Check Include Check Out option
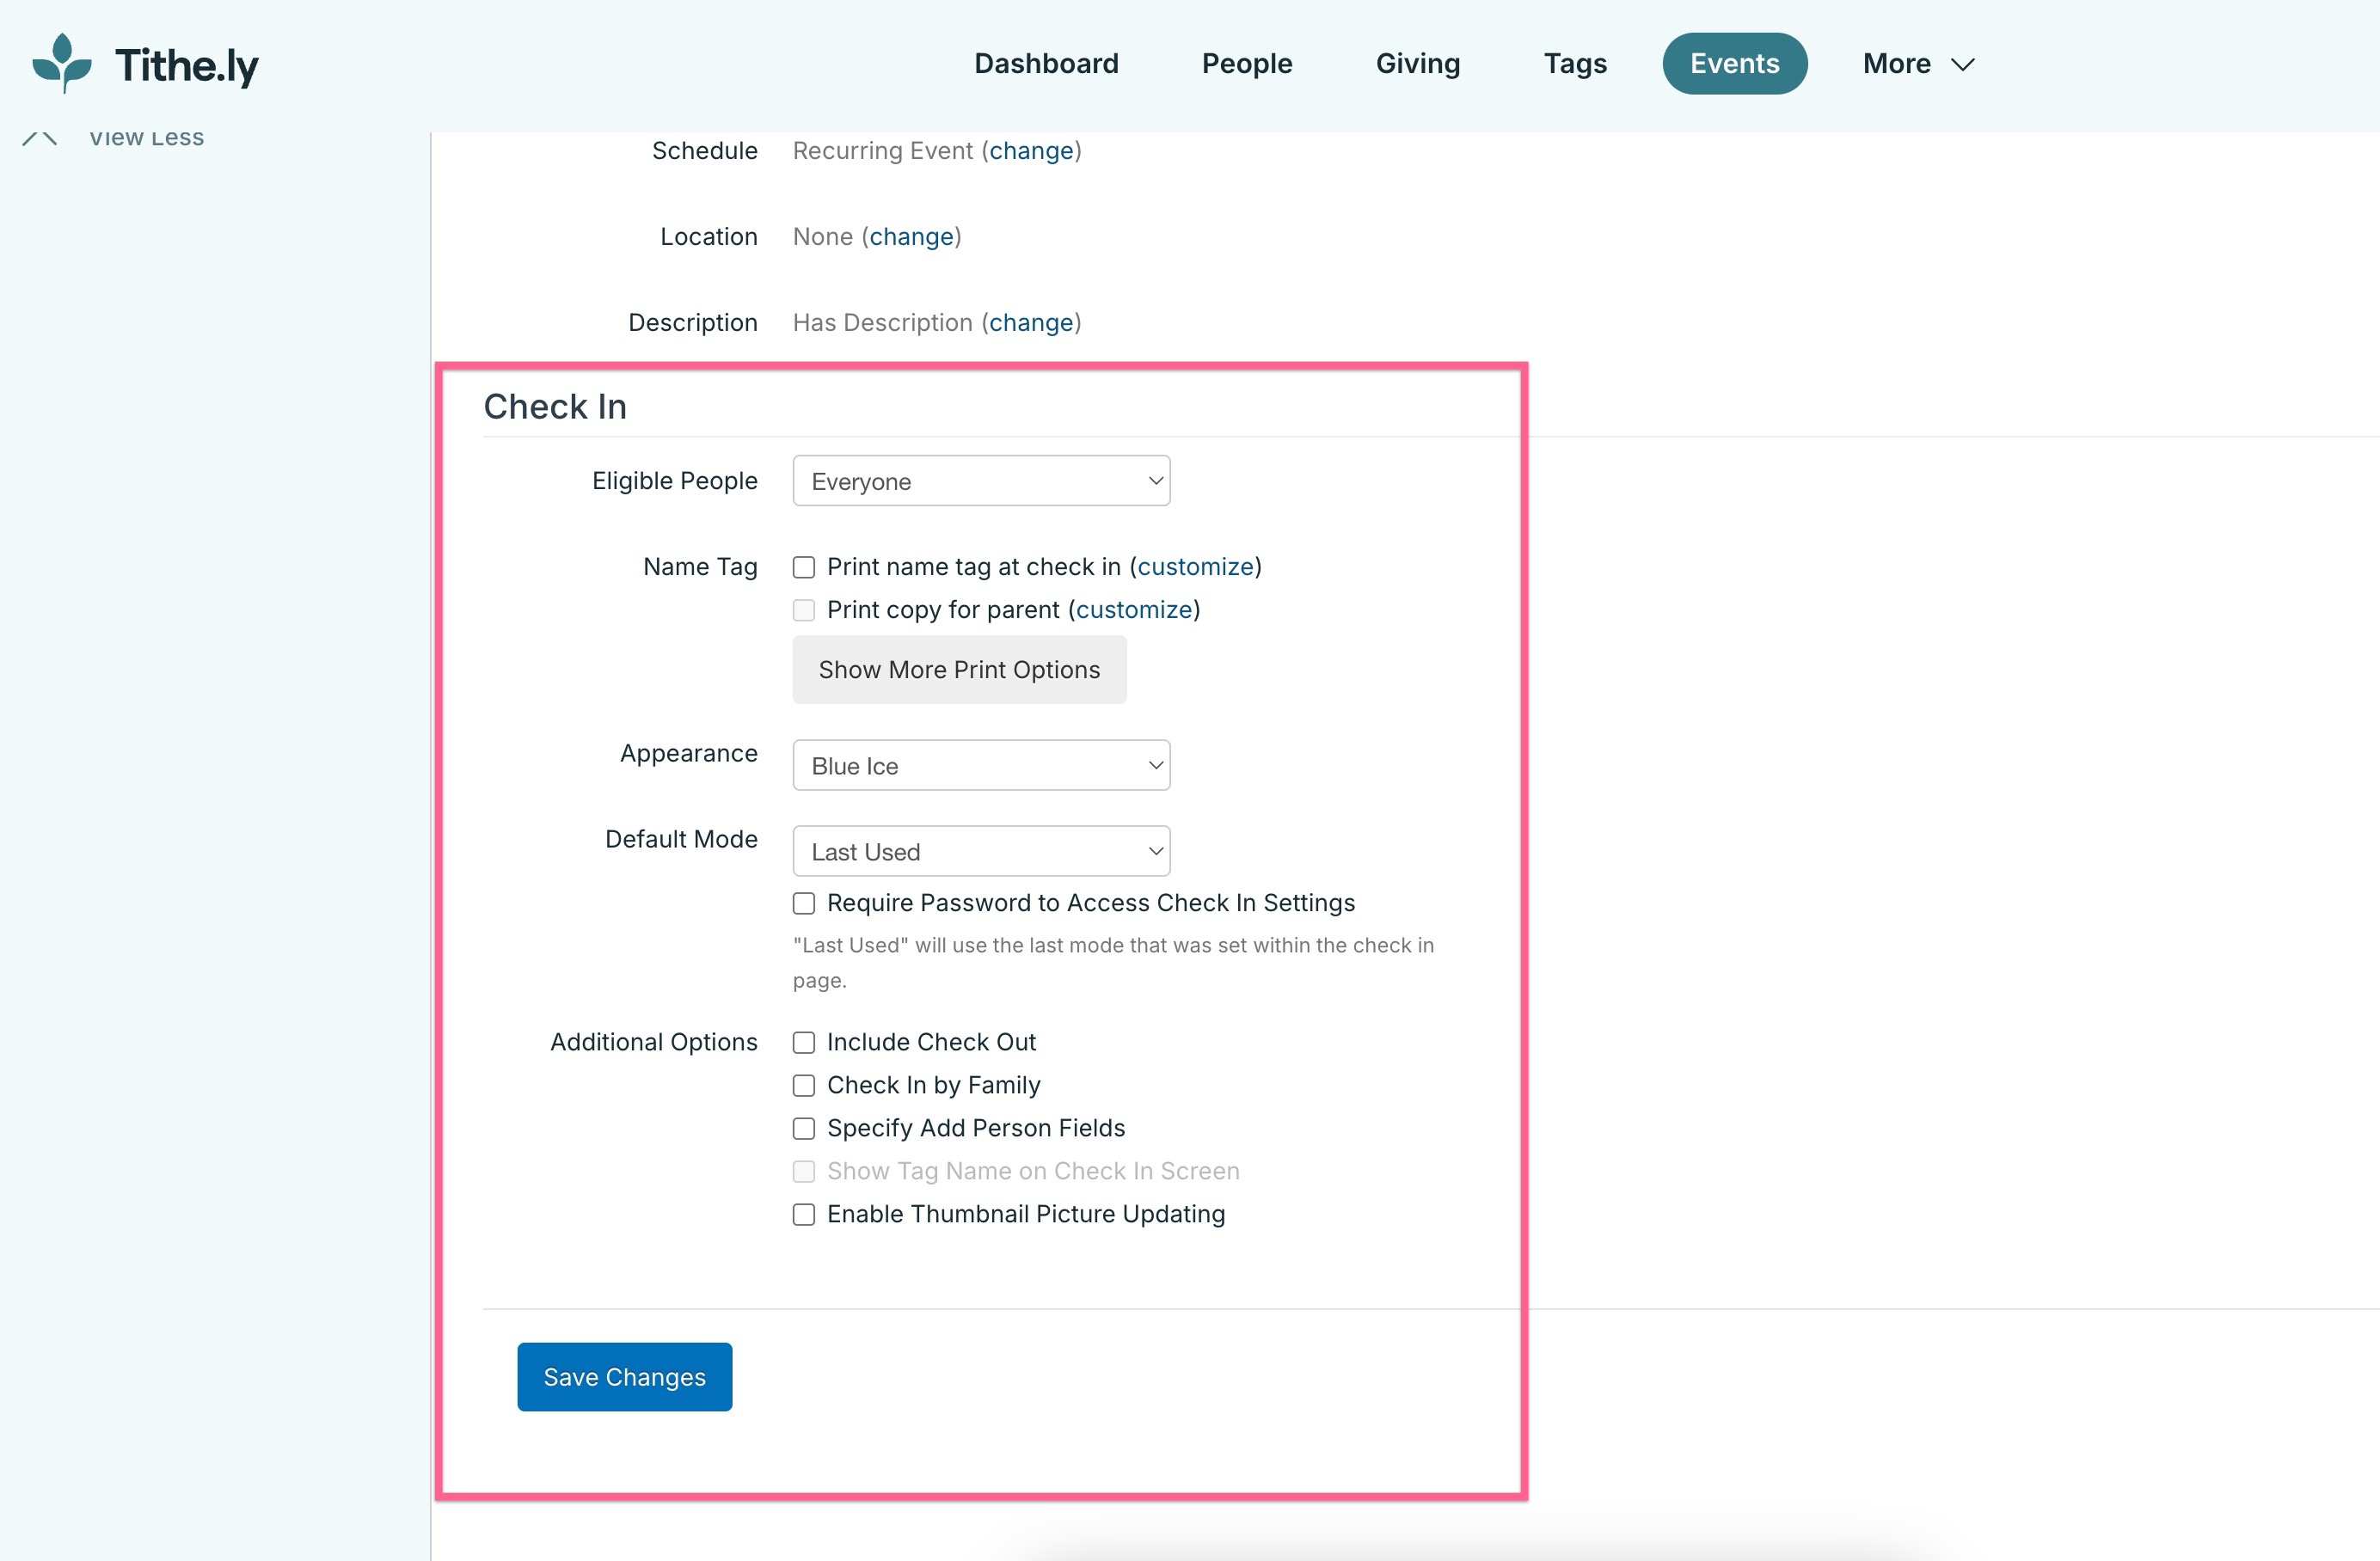 coord(804,1042)
